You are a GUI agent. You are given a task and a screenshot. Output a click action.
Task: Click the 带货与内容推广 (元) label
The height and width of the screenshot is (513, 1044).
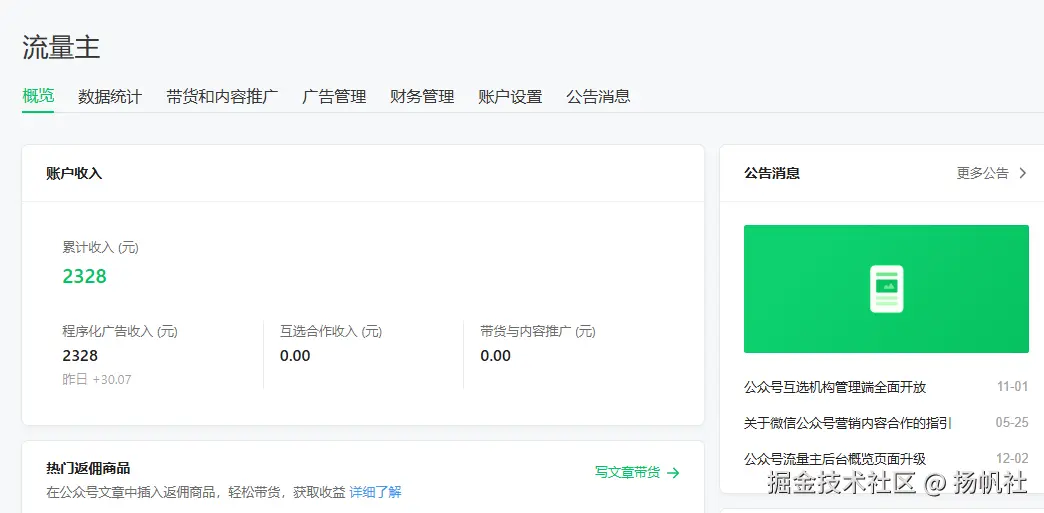pyautogui.click(x=538, y=331)
